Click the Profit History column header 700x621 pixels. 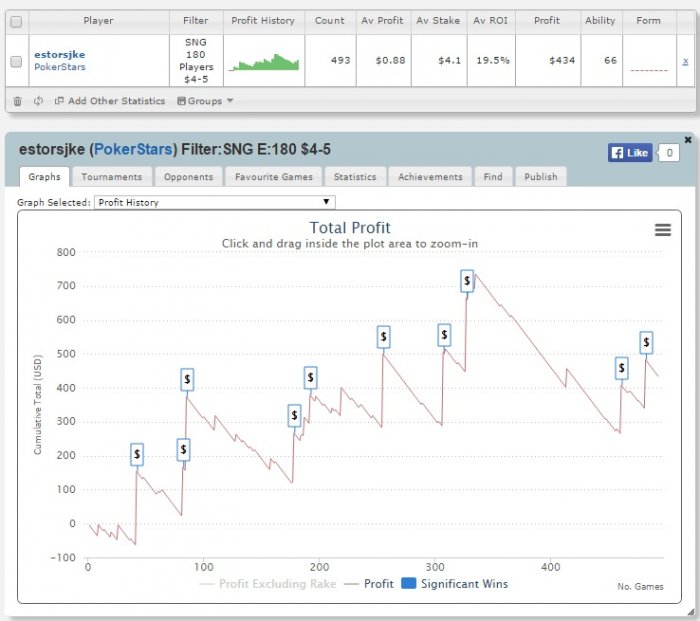[x=263, y=21]
